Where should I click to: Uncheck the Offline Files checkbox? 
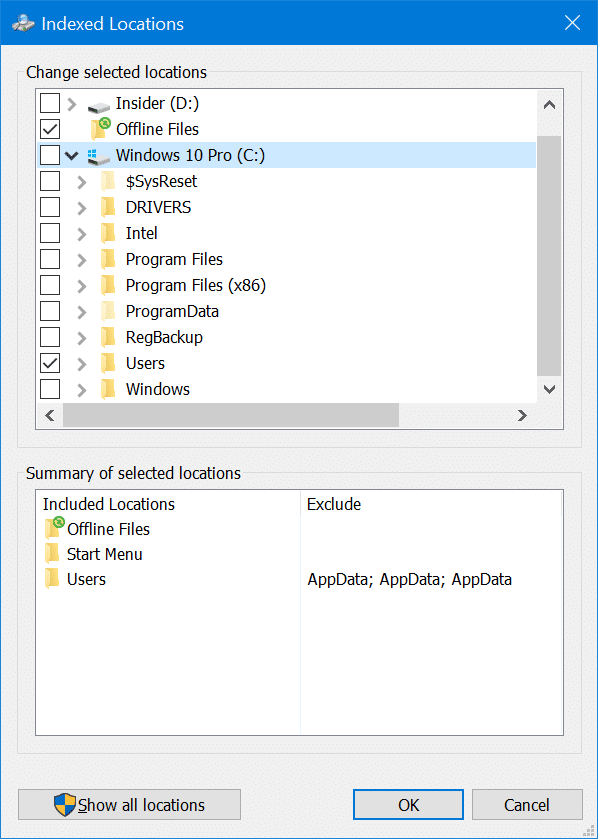point(50,129)
